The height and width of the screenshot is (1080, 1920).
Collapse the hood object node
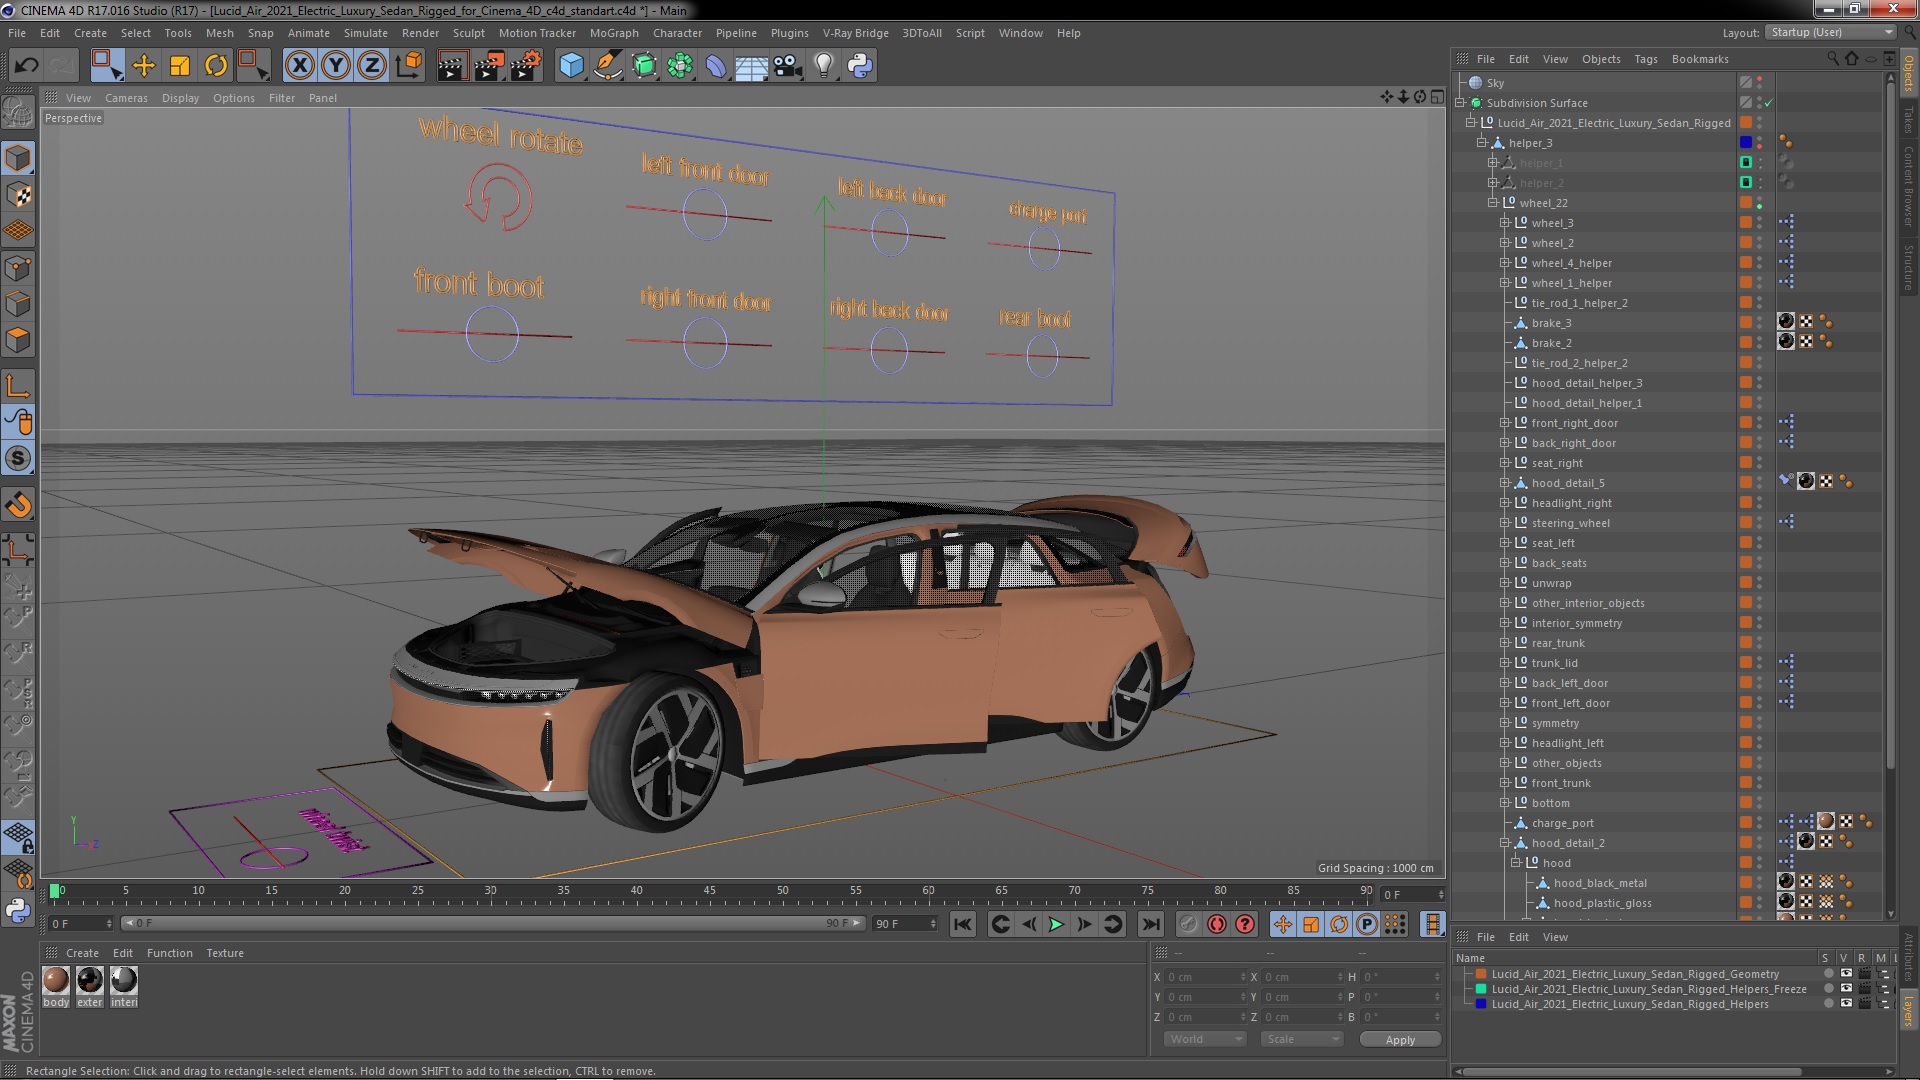1515,863
